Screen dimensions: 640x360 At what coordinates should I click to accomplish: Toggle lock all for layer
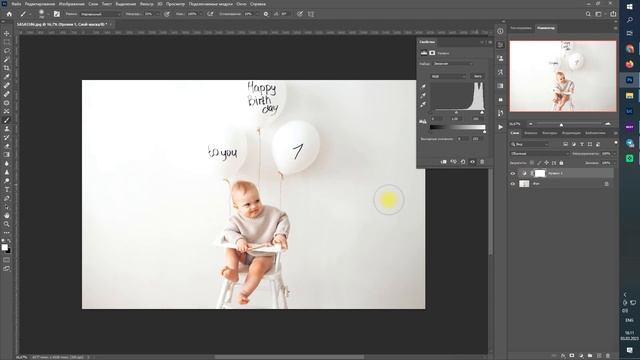point(561,163)
